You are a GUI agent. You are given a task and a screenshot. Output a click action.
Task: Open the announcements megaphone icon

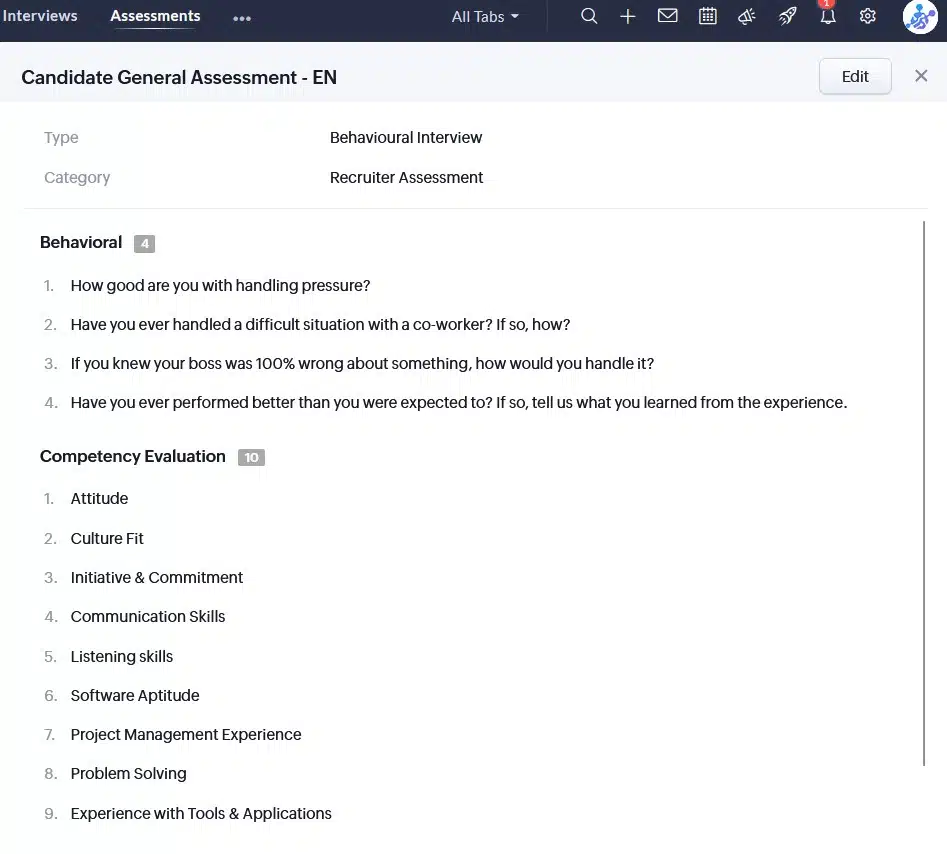(747, 16)
